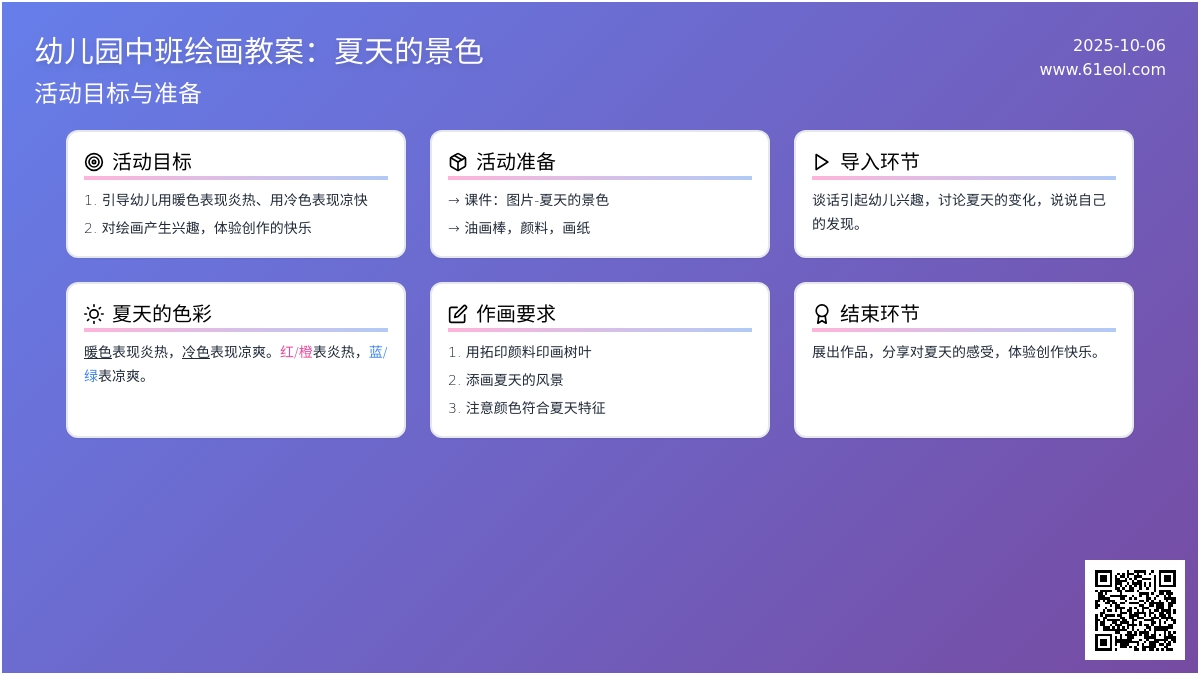Click the play icon beside 导入环节
This screenshot has width=1200, height=675.
pos(822,162)
